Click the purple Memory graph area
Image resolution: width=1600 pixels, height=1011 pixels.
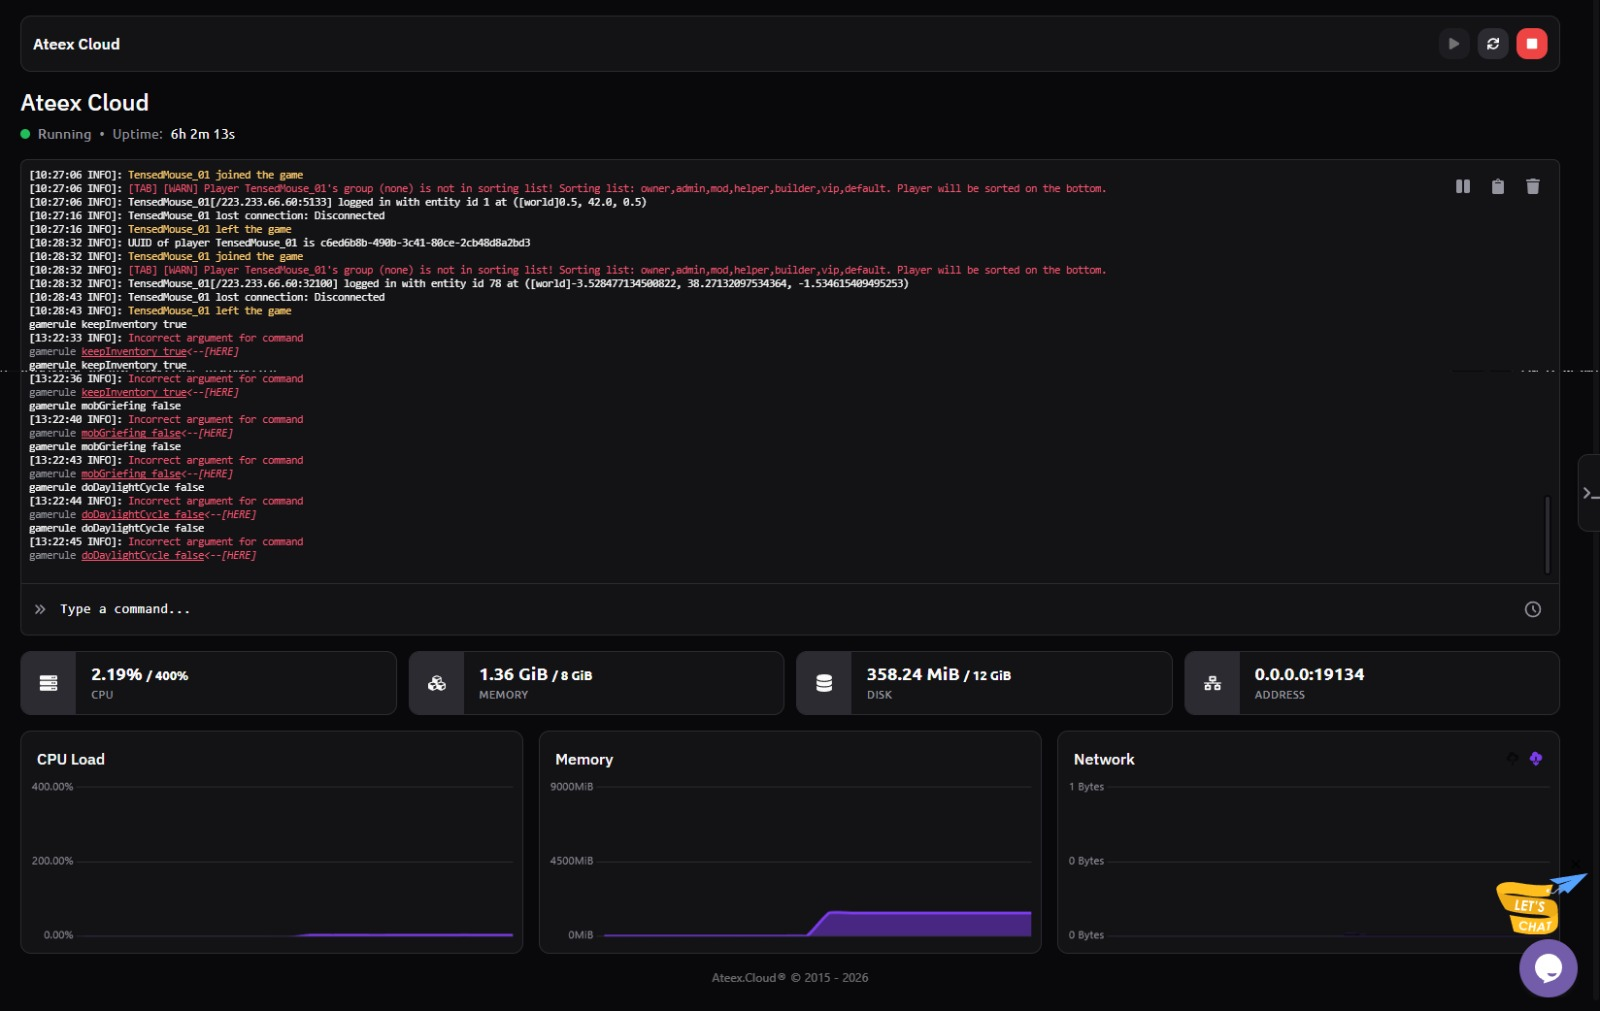920,924
